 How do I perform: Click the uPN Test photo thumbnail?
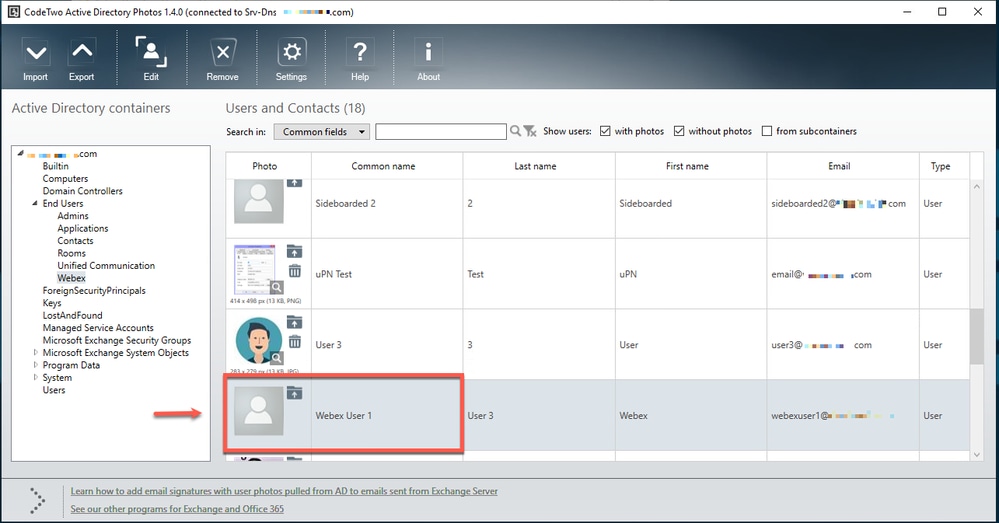tap(255, 269)
